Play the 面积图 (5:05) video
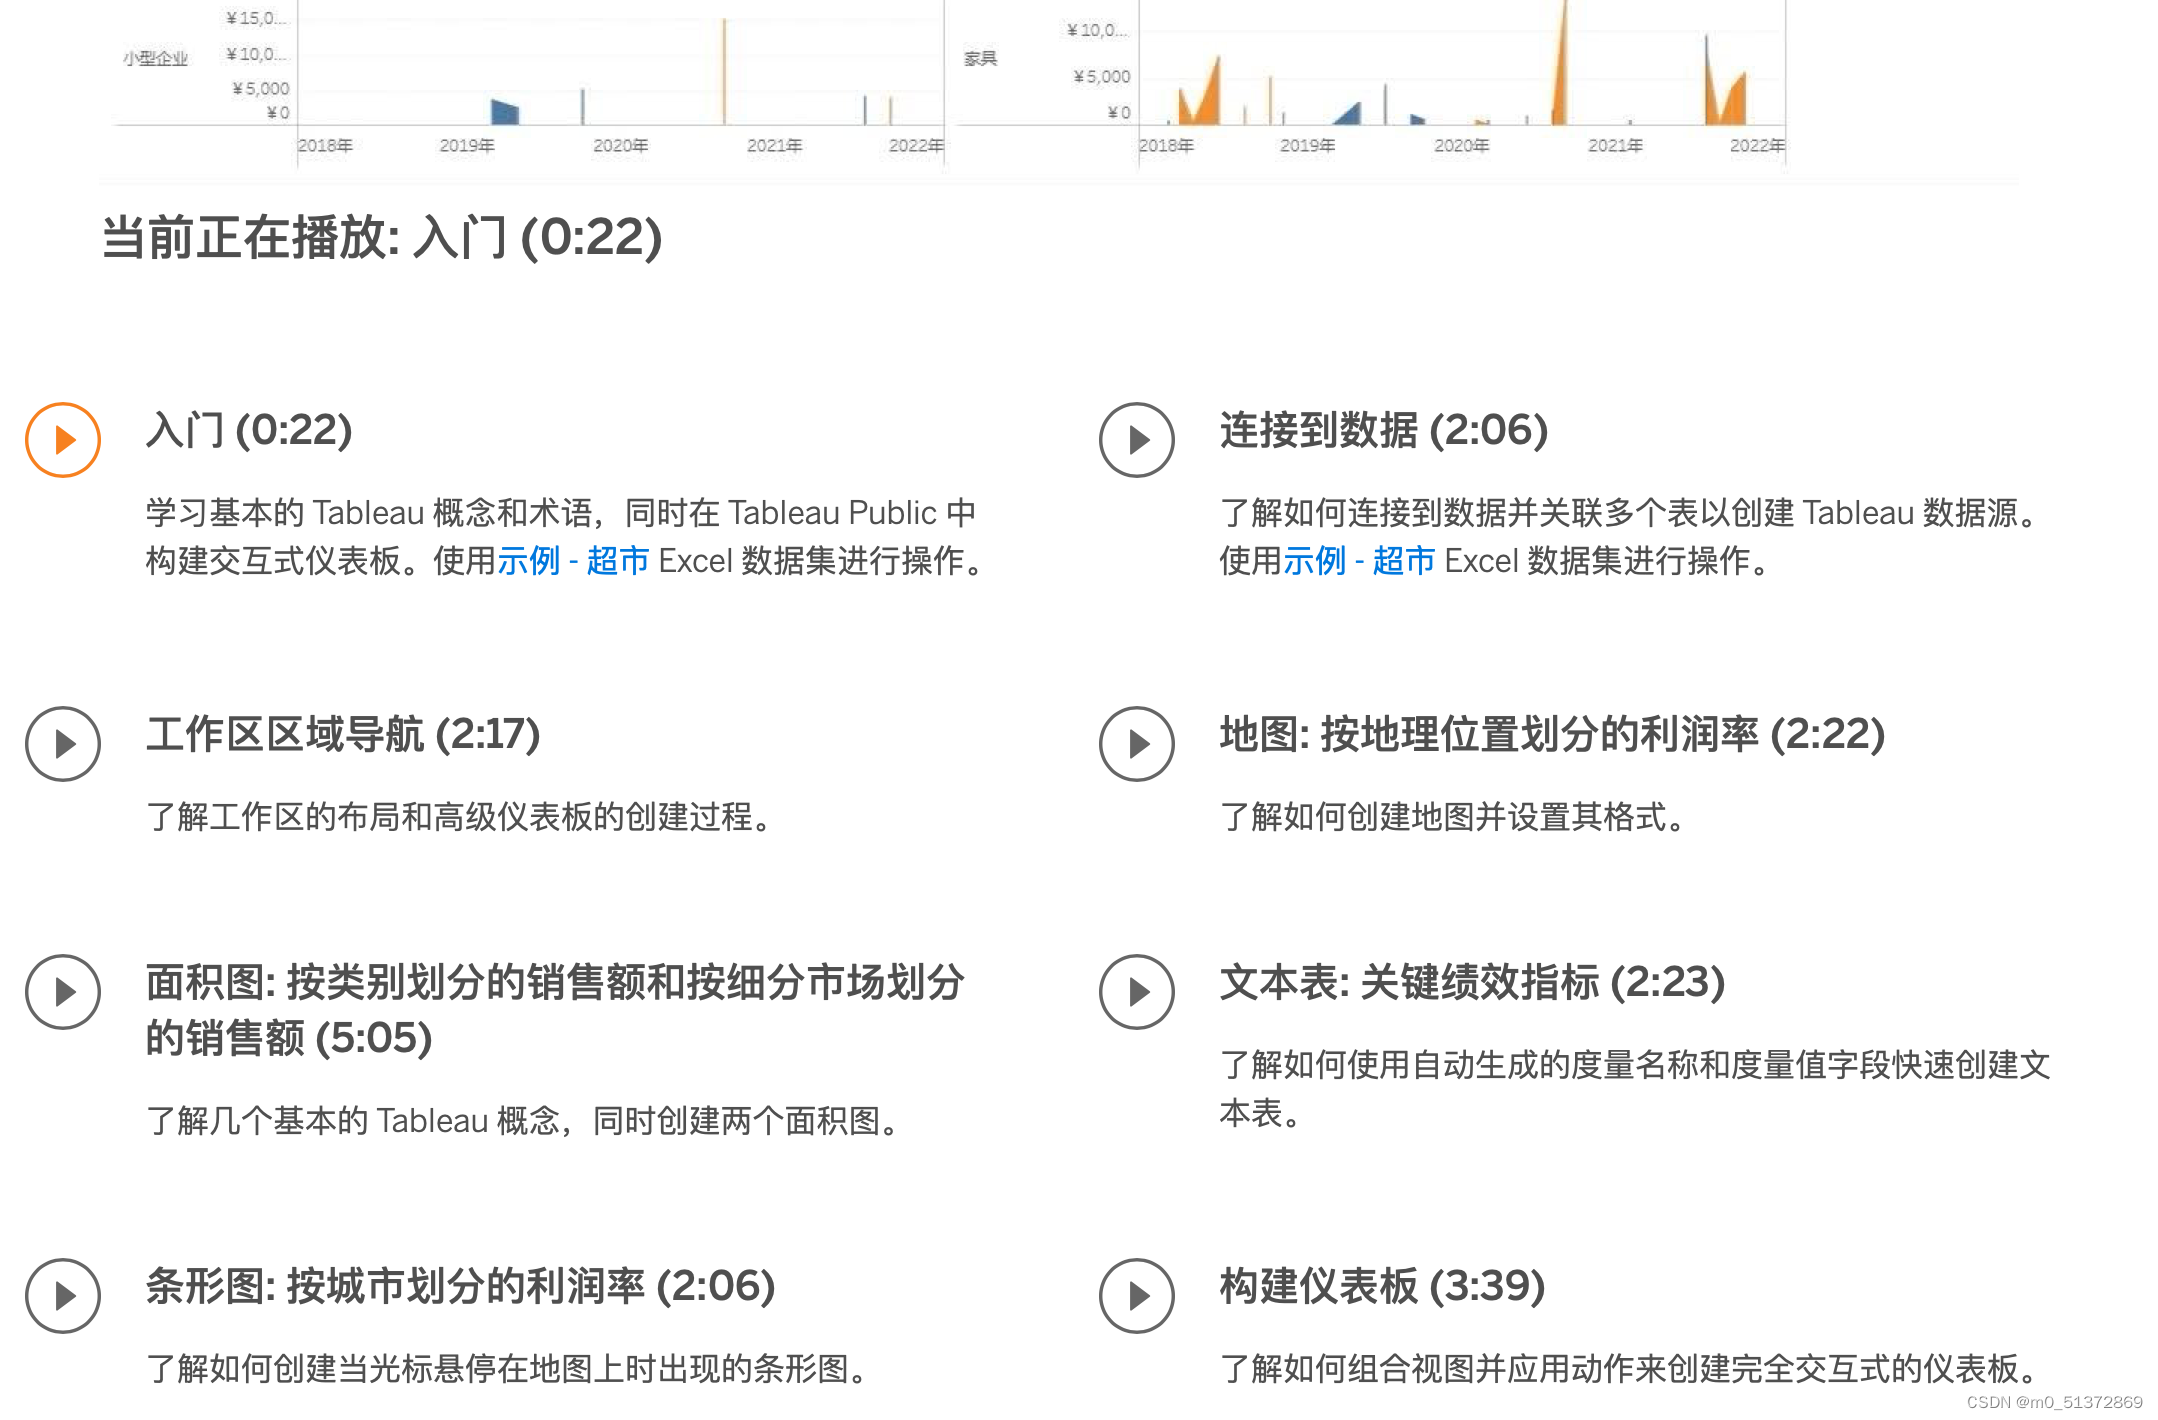Viewport: 2158px width, 1420px height. click(x=62, y=993)
